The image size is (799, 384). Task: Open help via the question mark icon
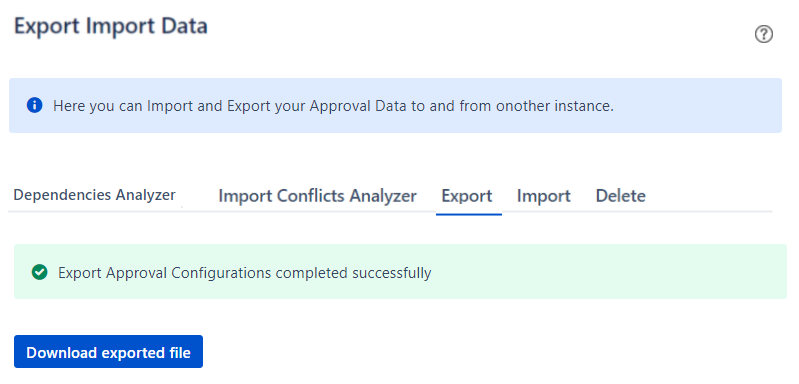pyautogui.click(x=763, y=34)
